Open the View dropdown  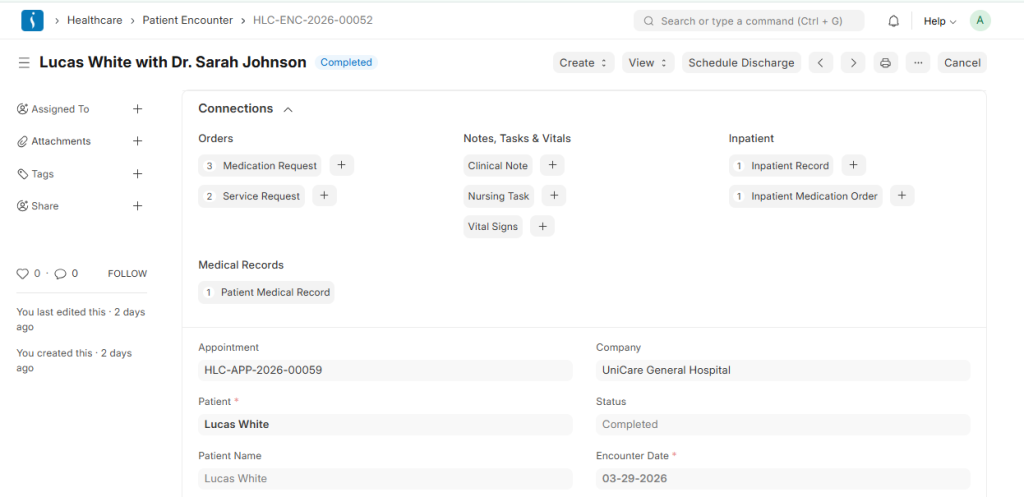[x=647, y=63]
